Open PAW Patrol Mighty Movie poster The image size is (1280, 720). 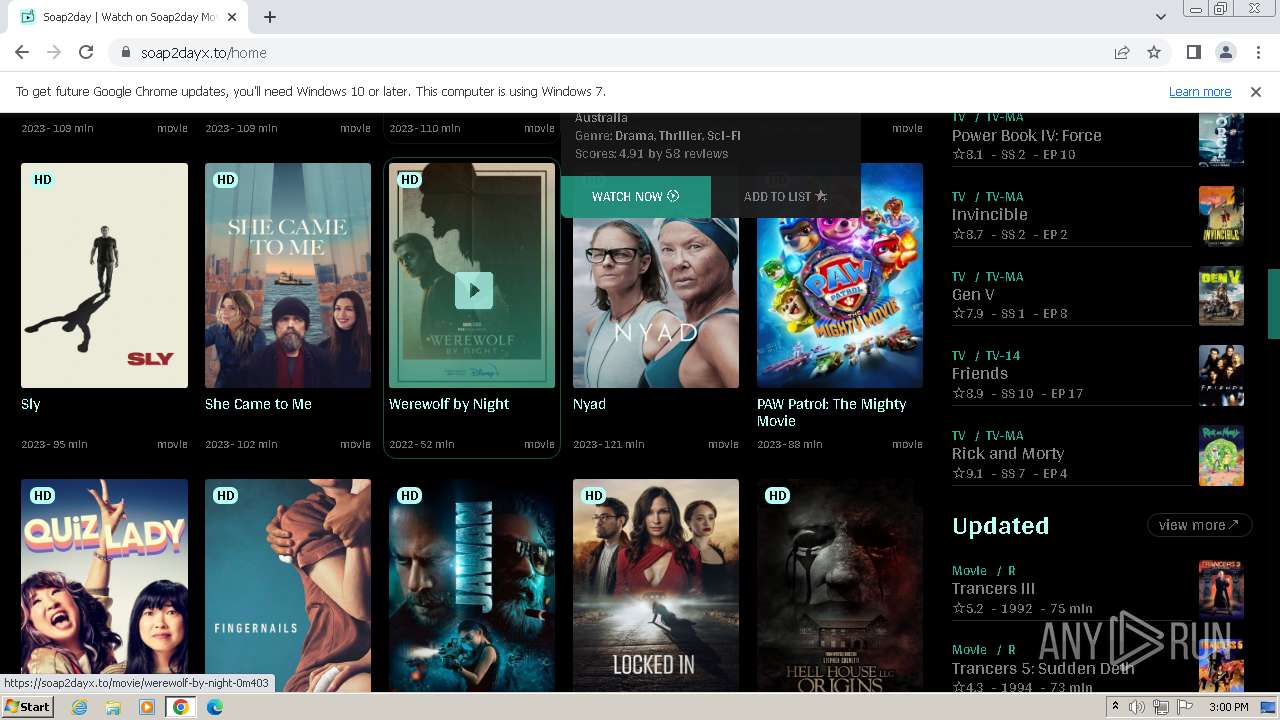click(840, 302)
